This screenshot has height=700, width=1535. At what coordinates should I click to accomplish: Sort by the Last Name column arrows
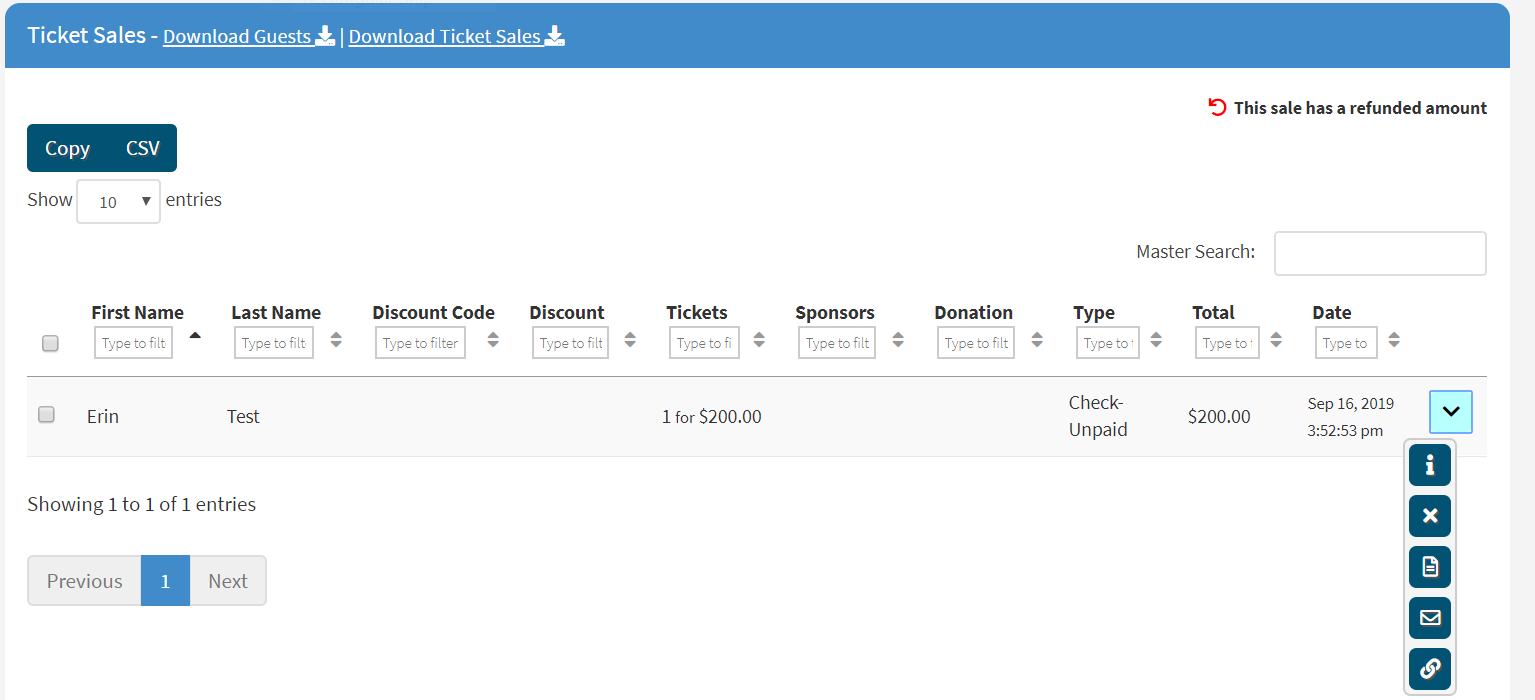(336, 341)
